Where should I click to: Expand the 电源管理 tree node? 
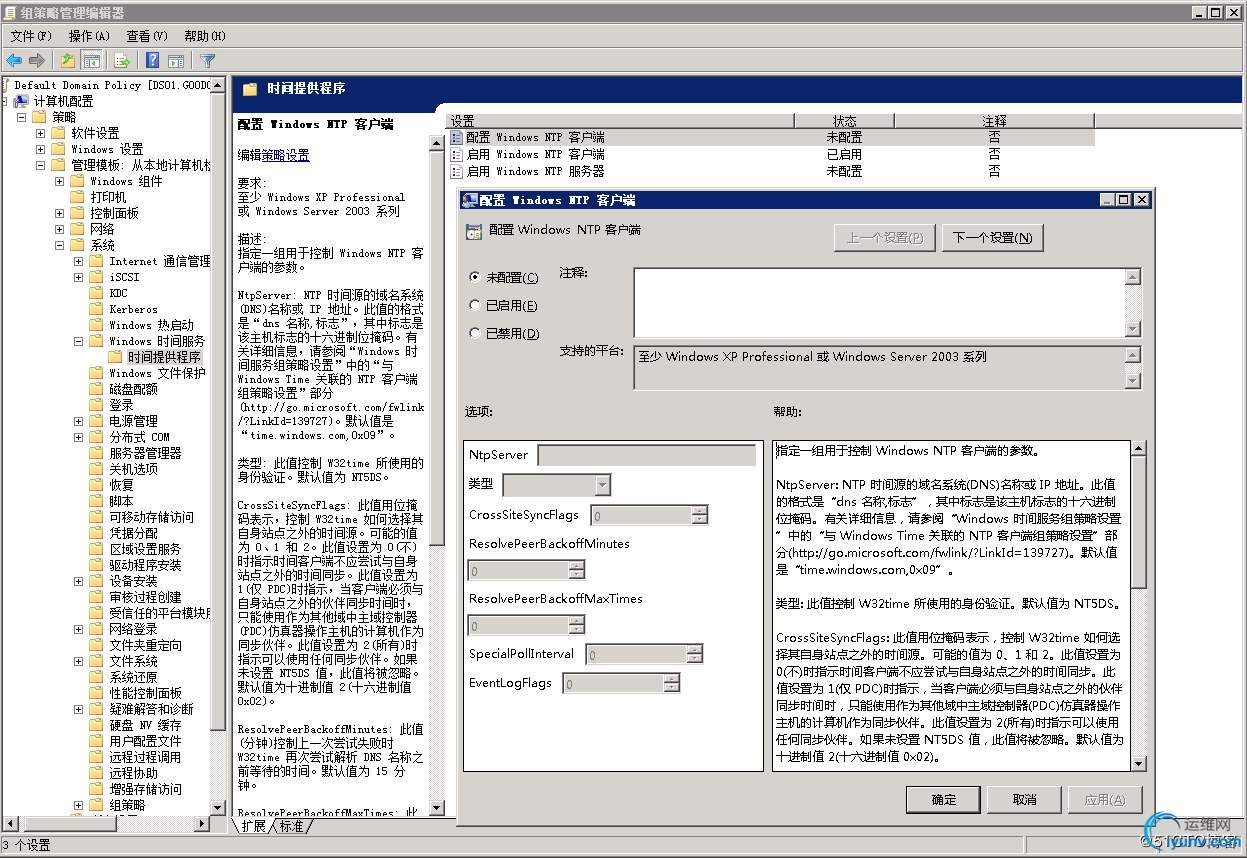click(79, 421)
